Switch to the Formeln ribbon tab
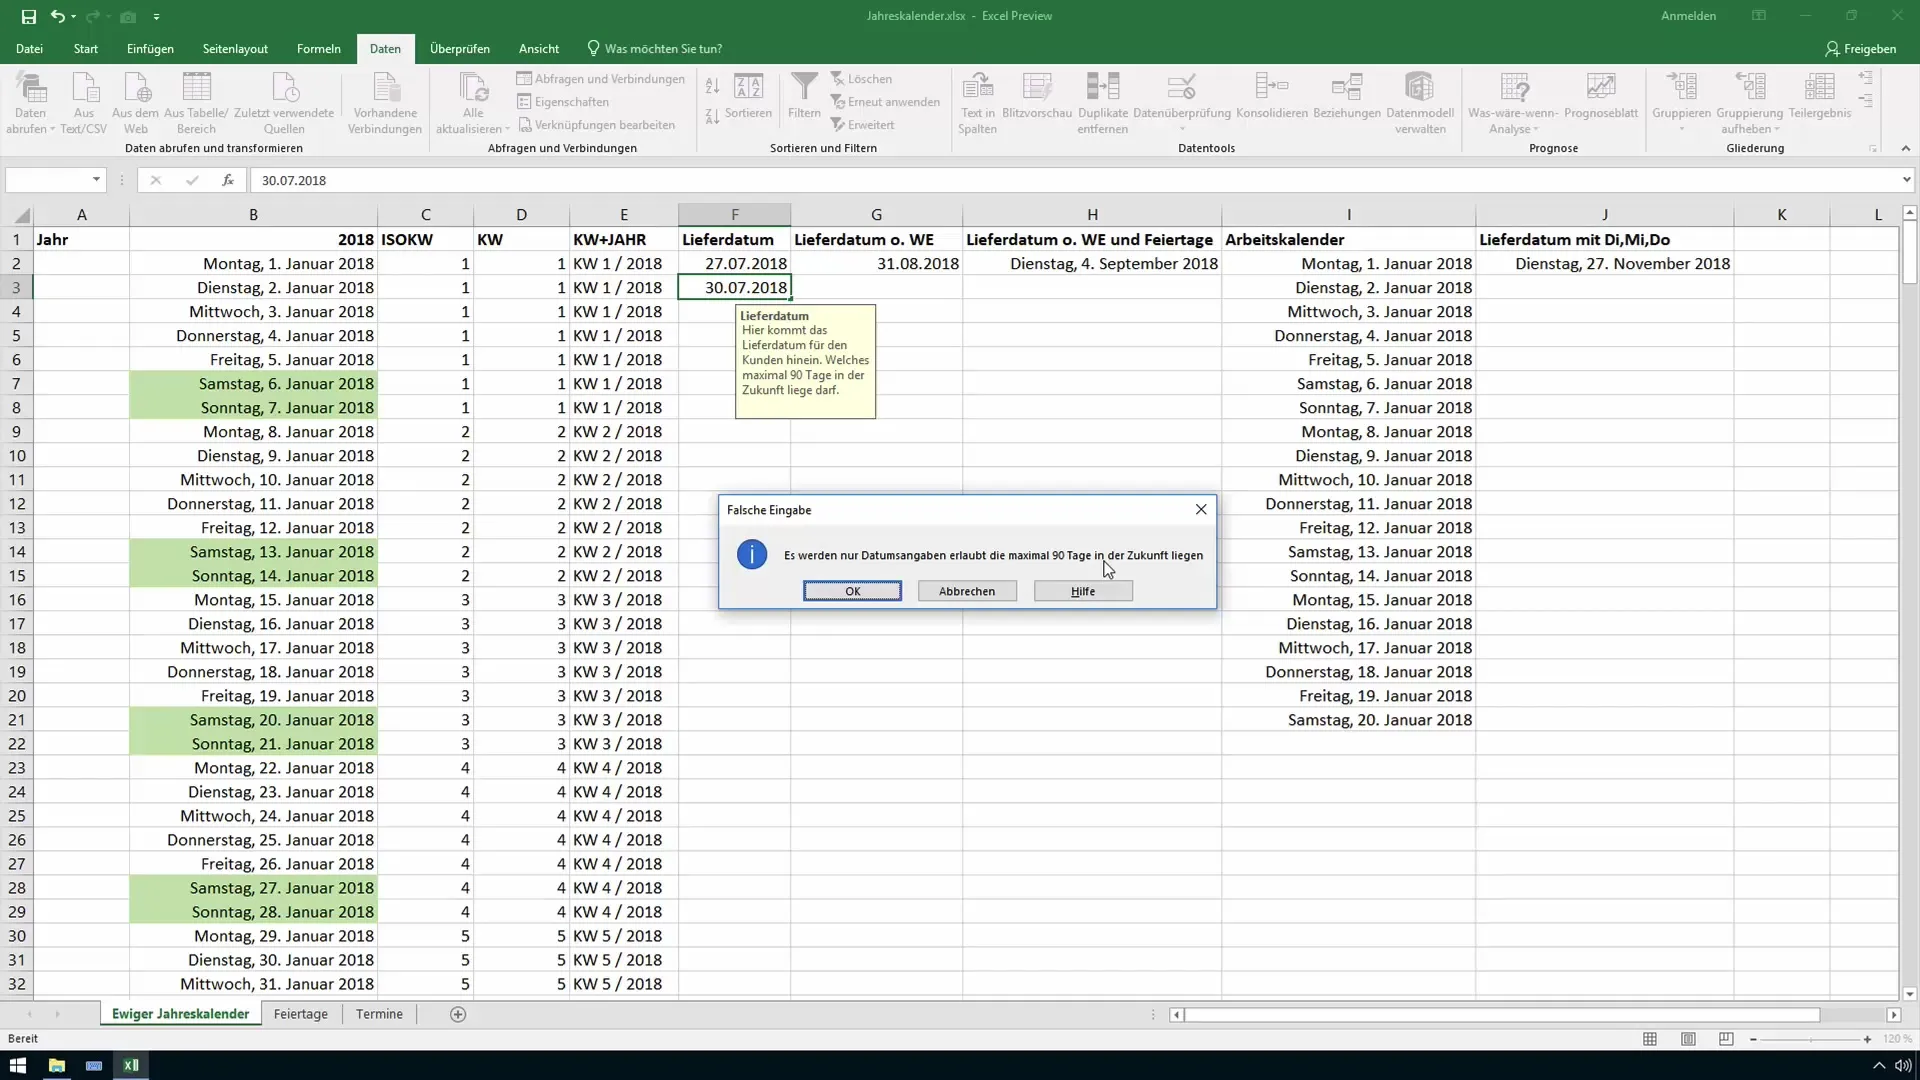The width and height of the screenshot is (1920, 1080). [319, 48]
